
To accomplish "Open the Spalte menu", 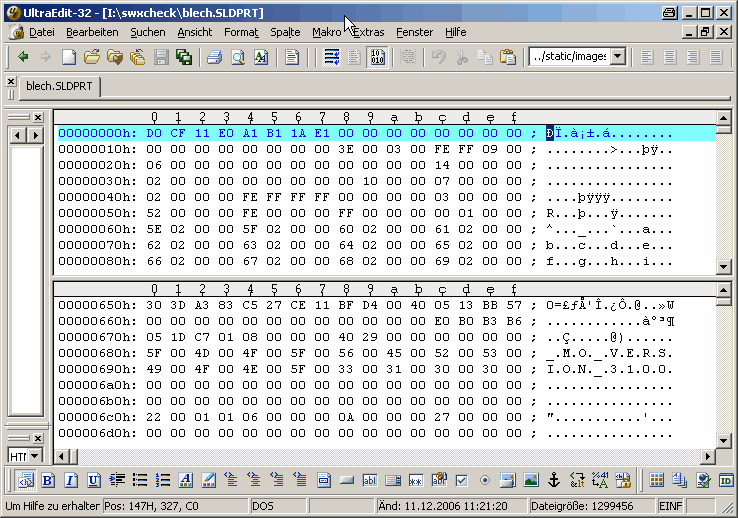I will [285, 32].
